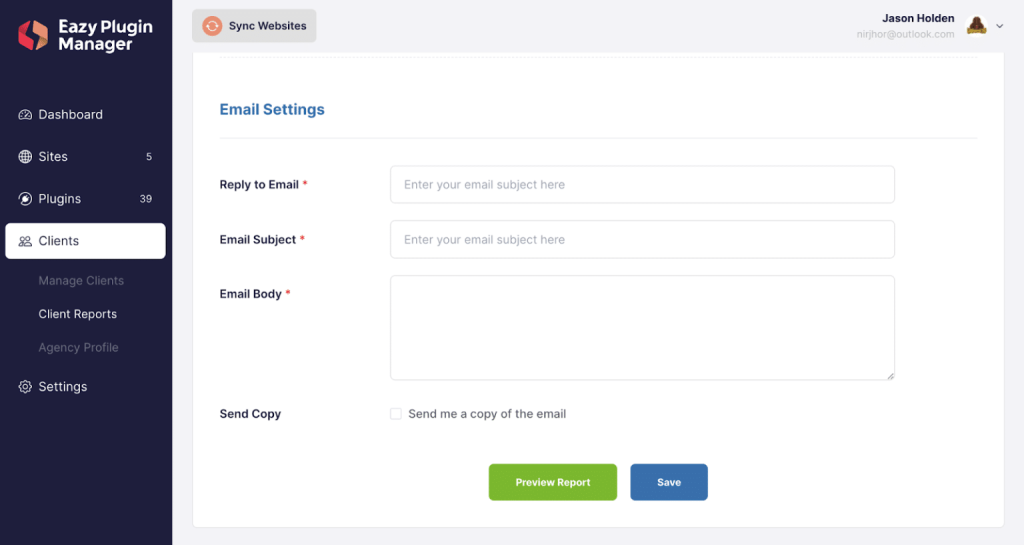Screen dimensions: 1024x545
Task: Click the Eazy Plugin Manager logo icon
Action: click(x=33, y=35)
